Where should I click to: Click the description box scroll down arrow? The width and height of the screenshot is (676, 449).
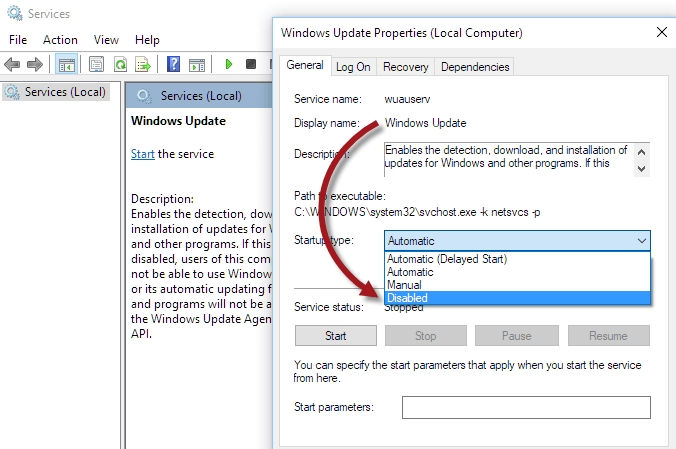[642, 169]
